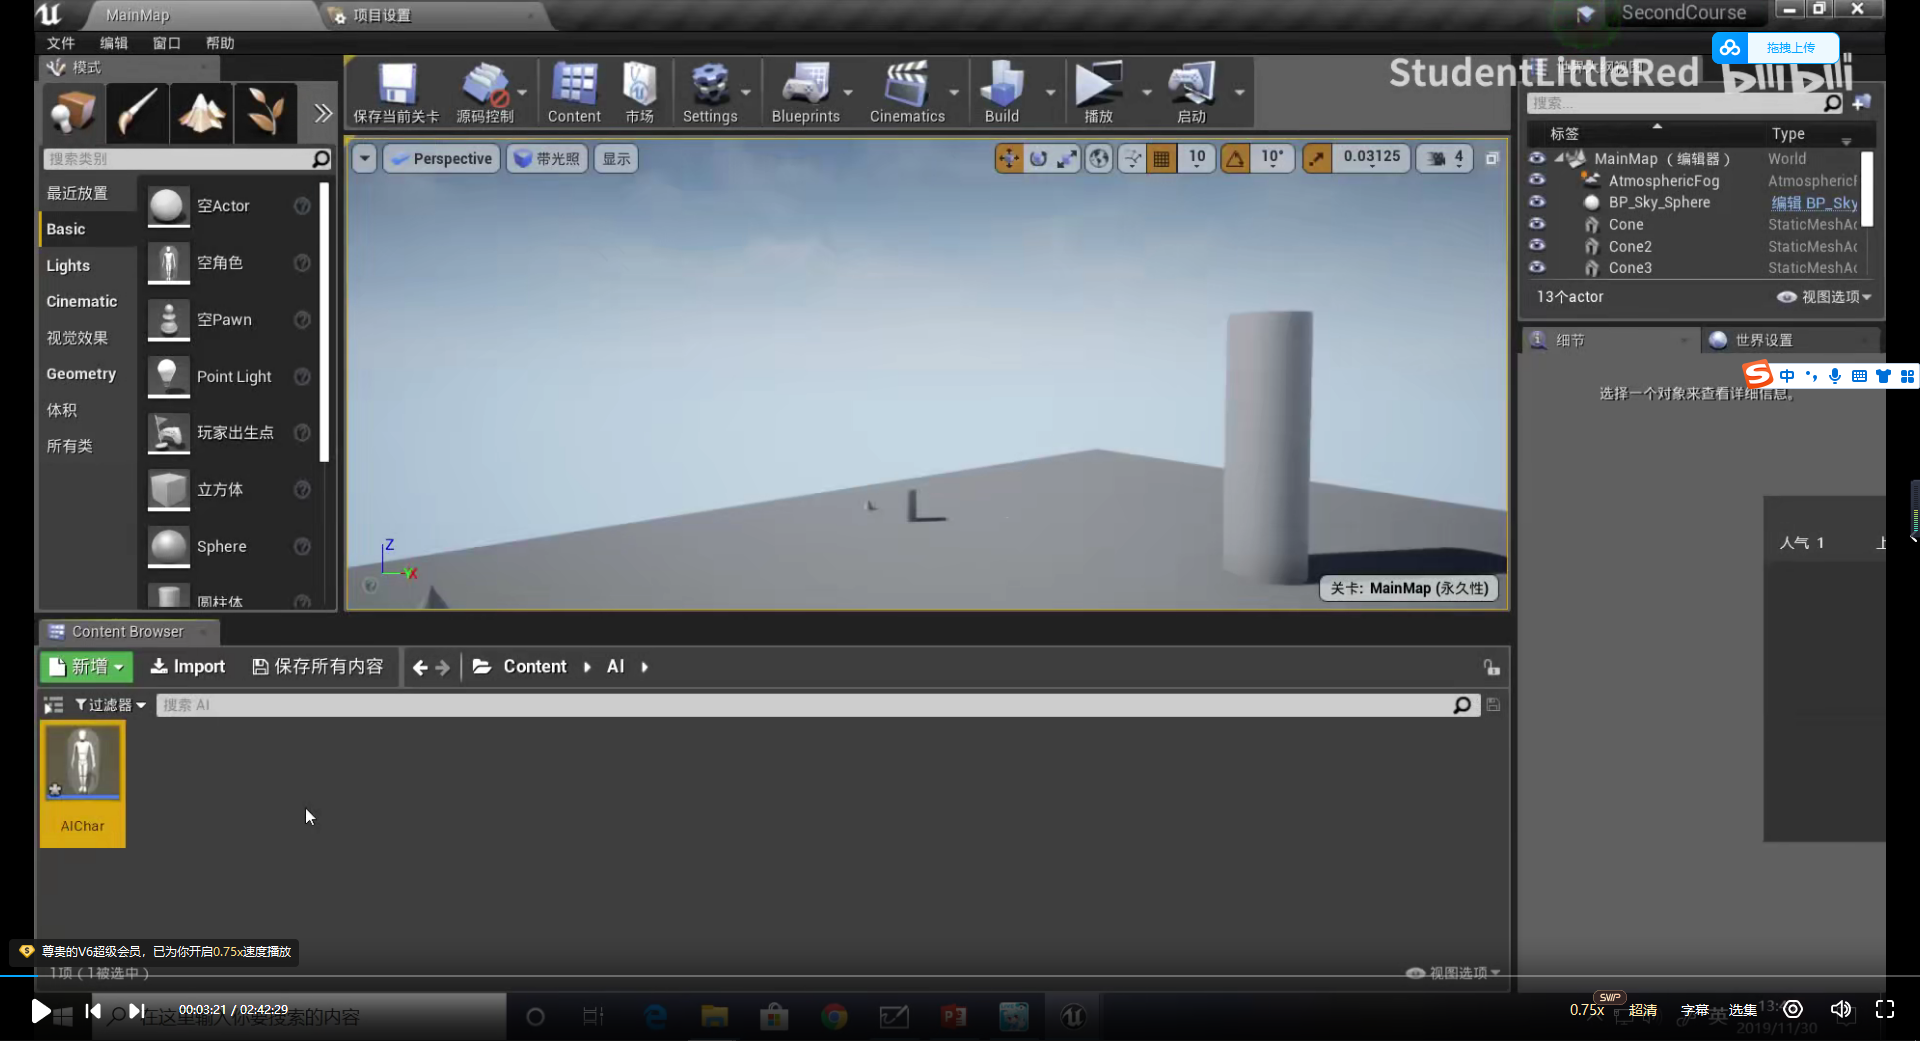Click the surface snapping icon
Image resolution: width=1920 pixels, height=1041 pixels.
pos(1131,158)
